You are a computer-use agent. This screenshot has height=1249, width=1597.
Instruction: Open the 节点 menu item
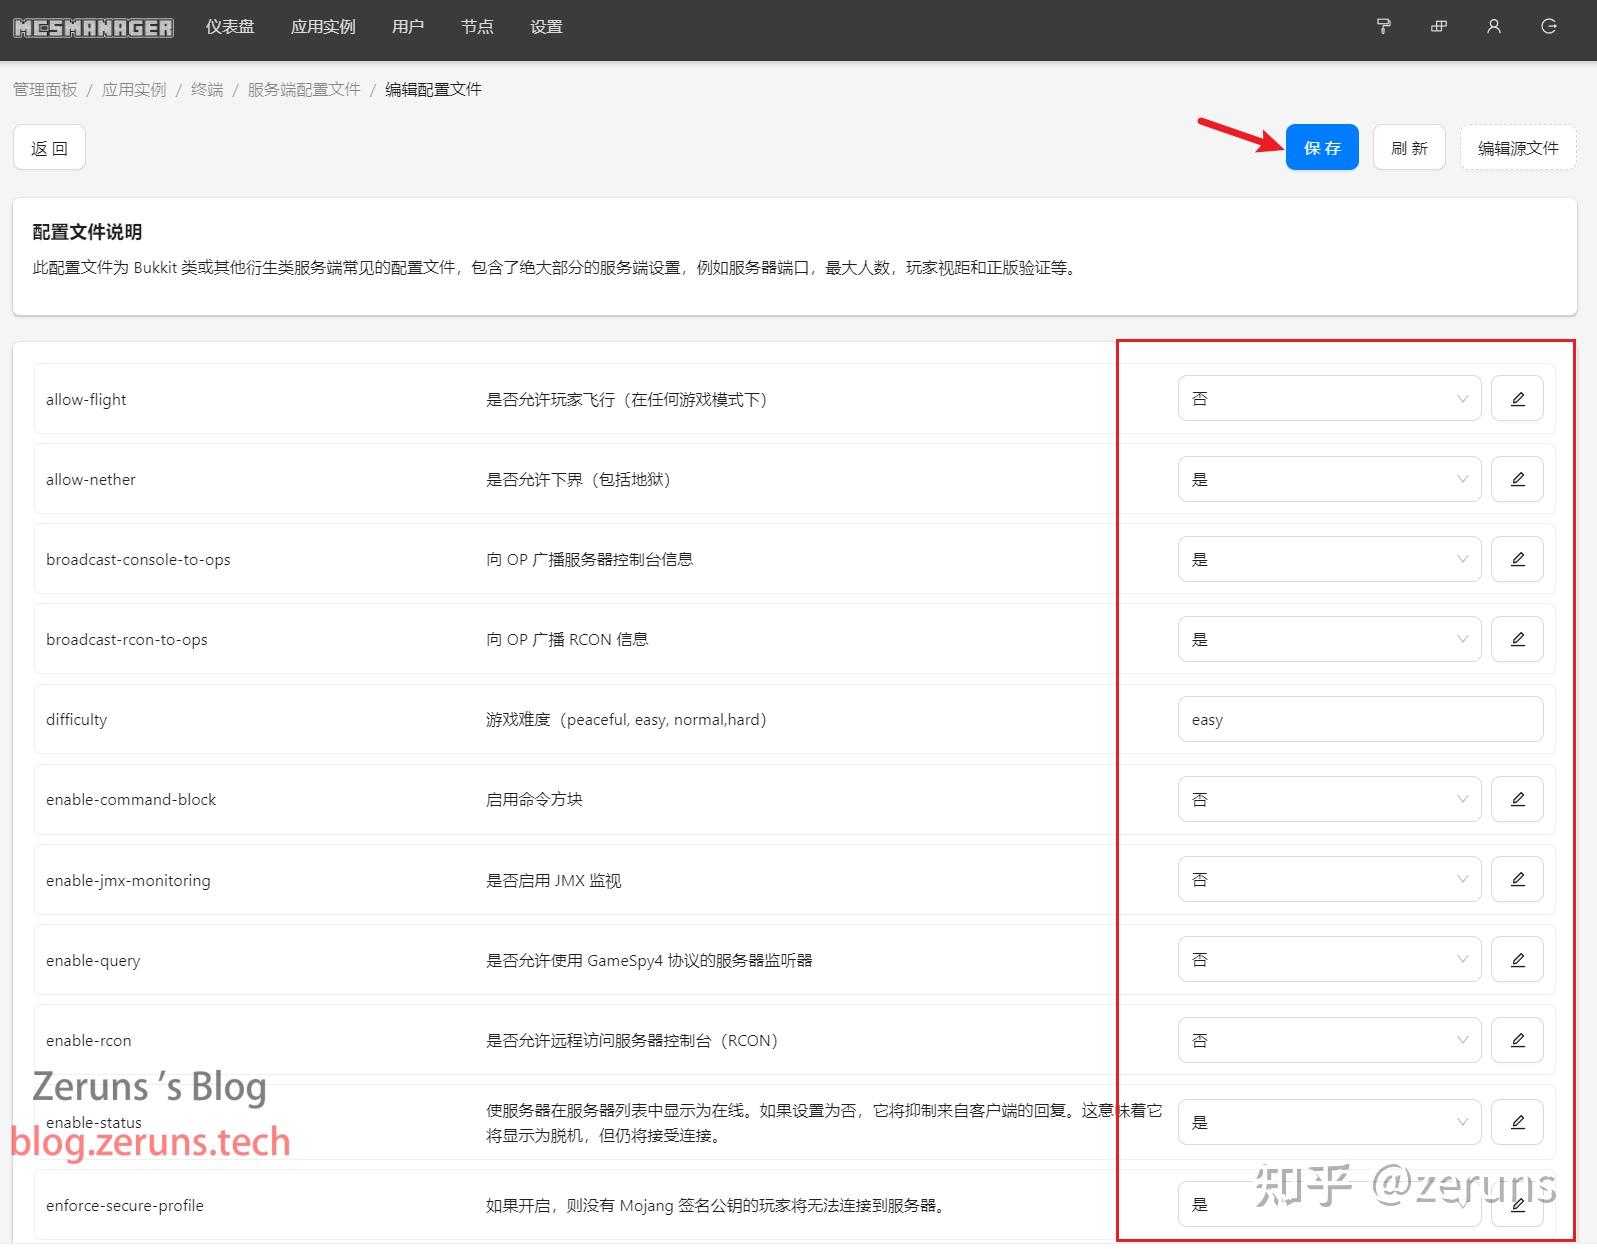477,27
